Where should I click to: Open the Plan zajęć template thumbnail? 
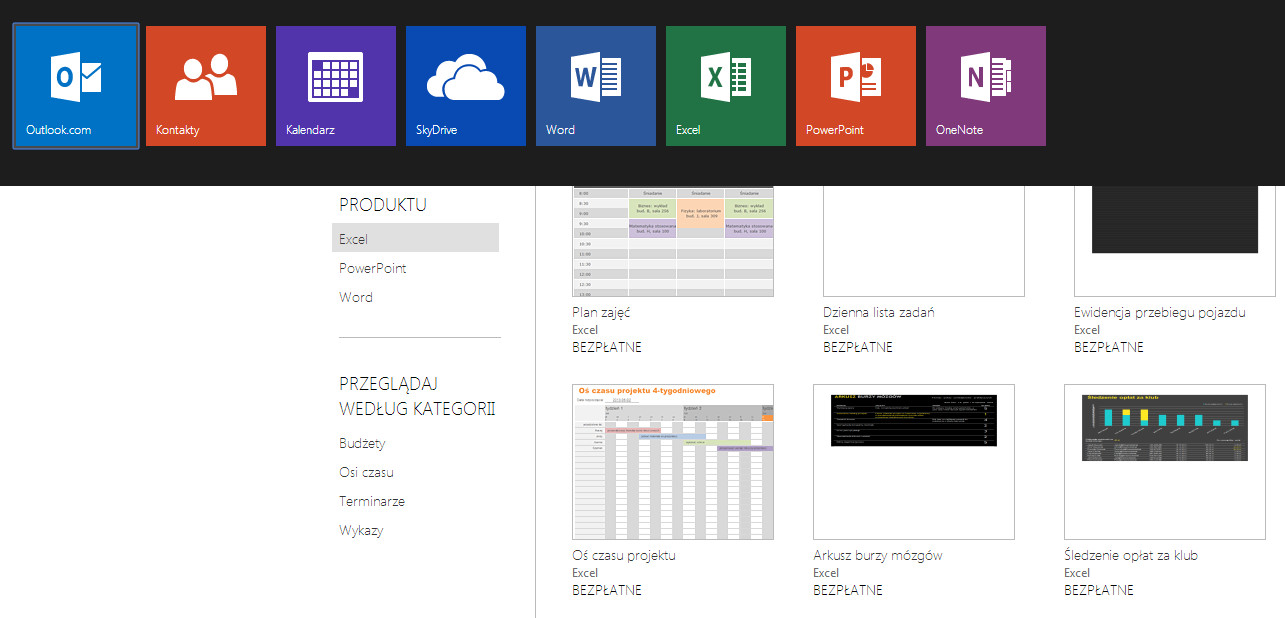pos(673,242)
